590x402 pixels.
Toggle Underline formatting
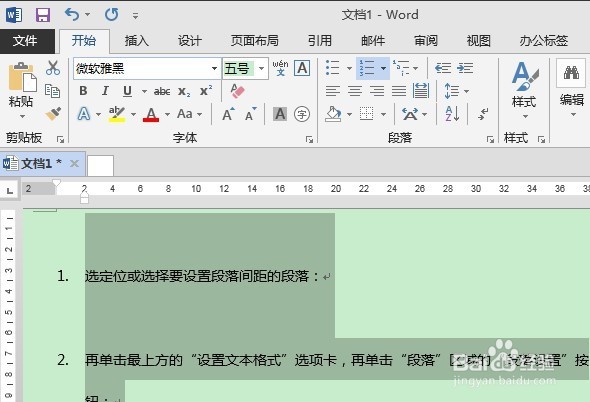128,91
